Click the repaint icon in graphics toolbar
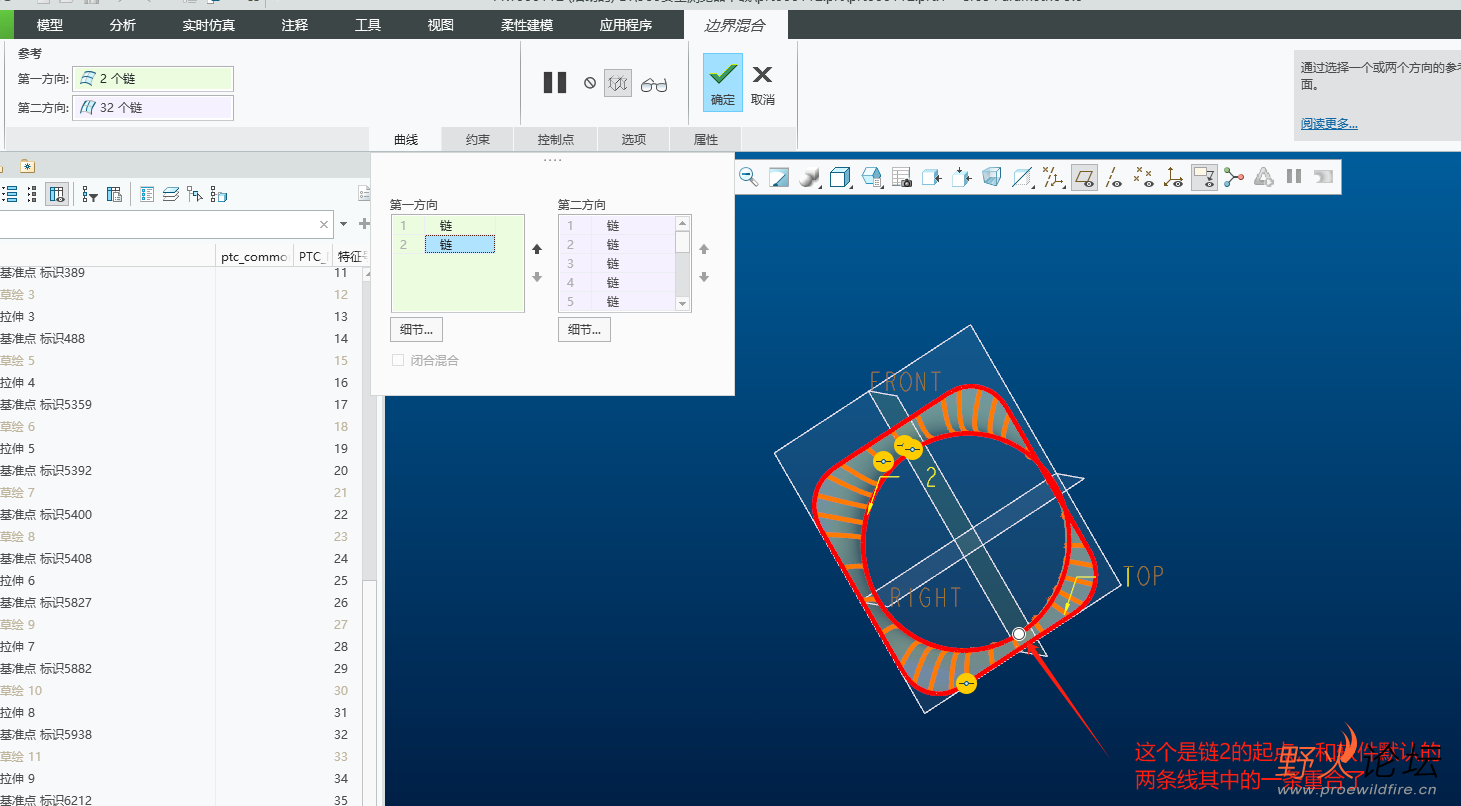 (779, 177)
